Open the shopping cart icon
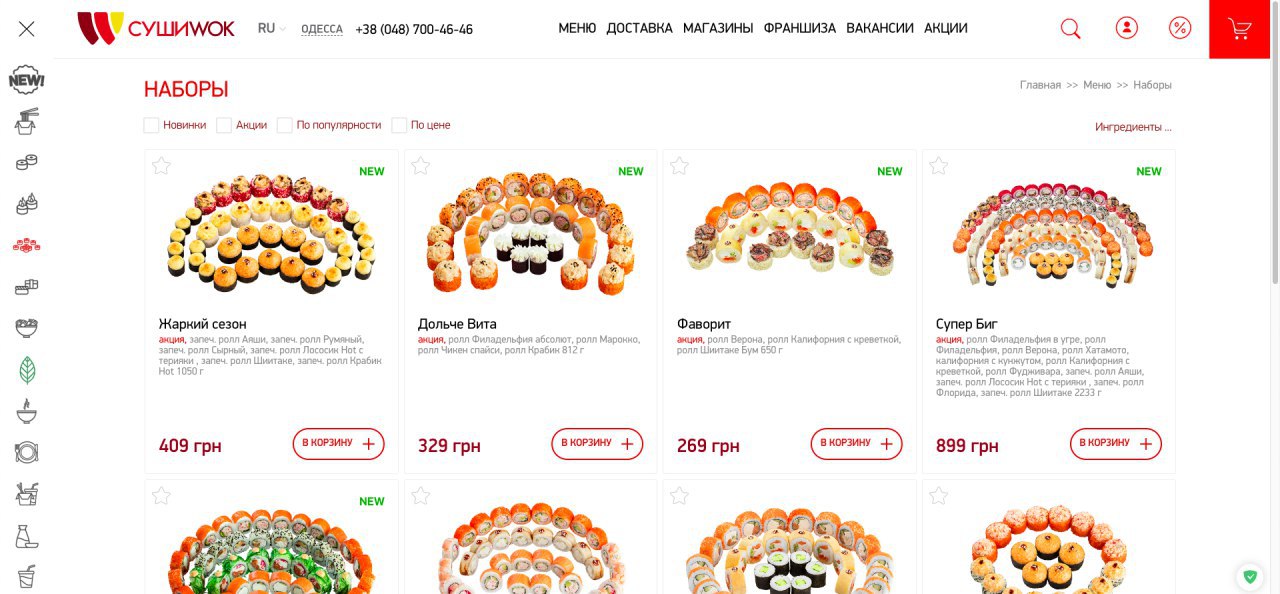The width and height of the screenshot is (1280, 594). click(x=1240, y=29)
